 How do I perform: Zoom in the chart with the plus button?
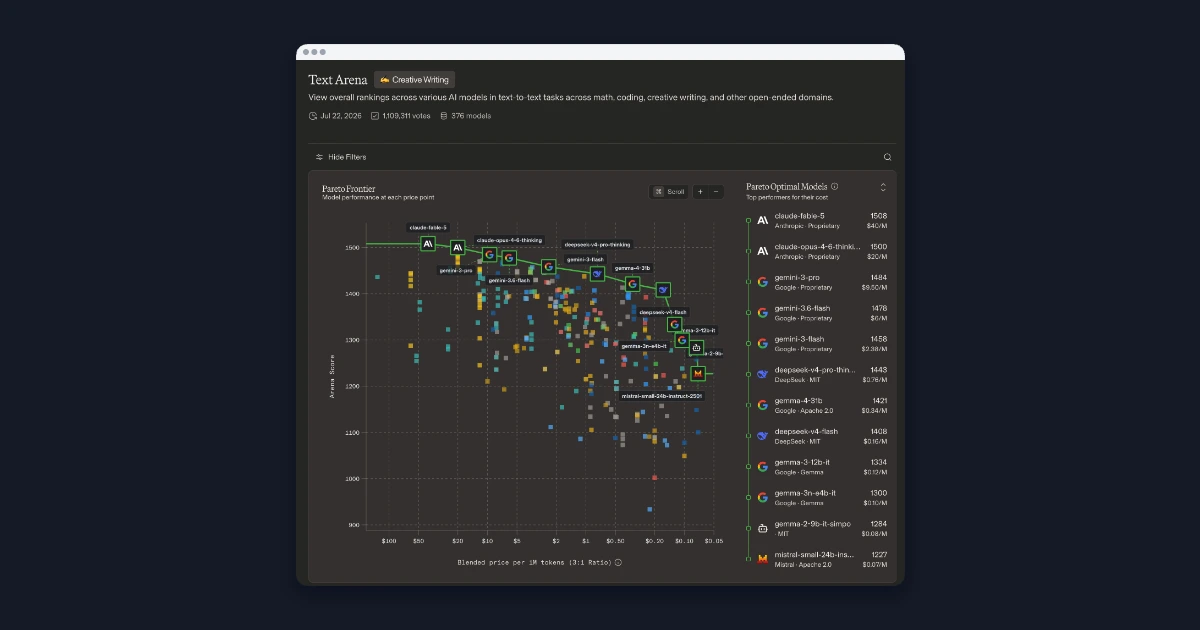(700, 191)
